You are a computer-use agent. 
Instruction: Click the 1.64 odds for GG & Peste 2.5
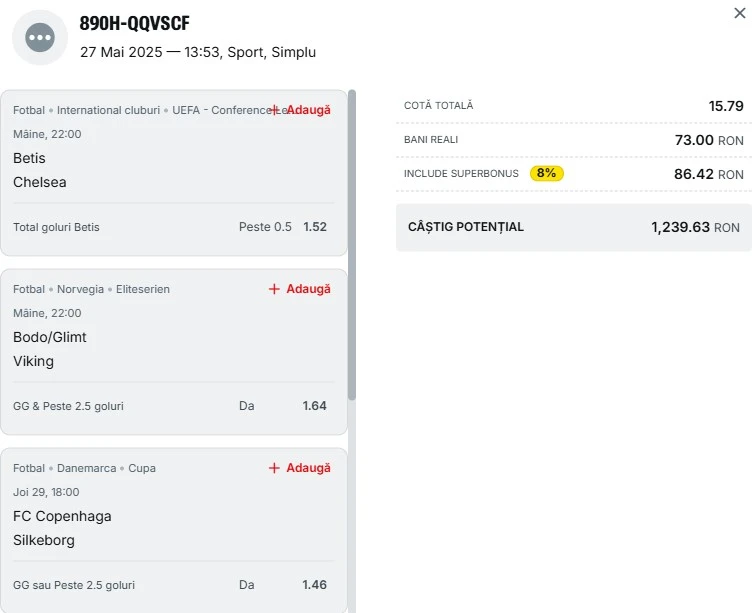pyautogui.click(x=315, y=405)
